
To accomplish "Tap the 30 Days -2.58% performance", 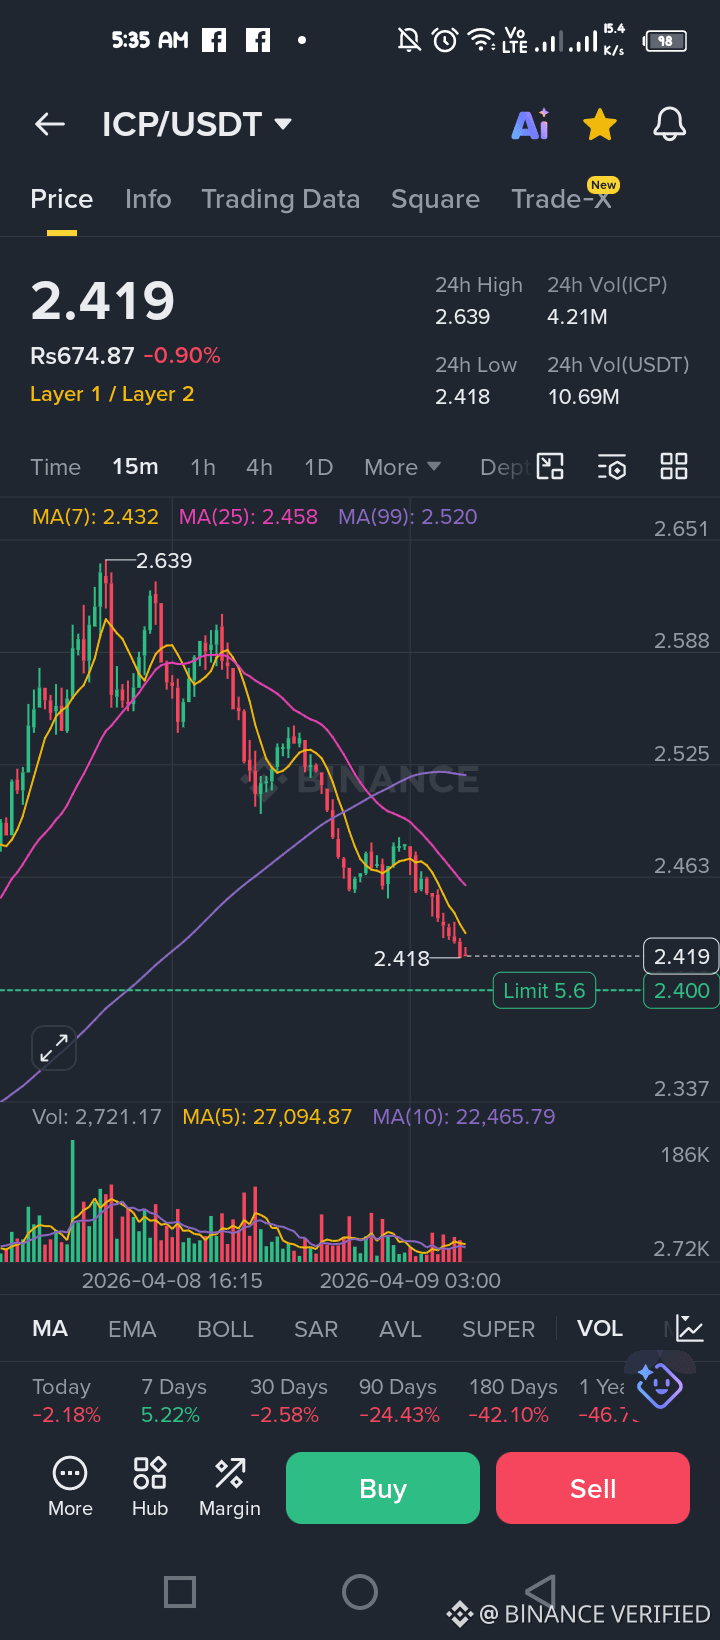I will point(289,1400).
